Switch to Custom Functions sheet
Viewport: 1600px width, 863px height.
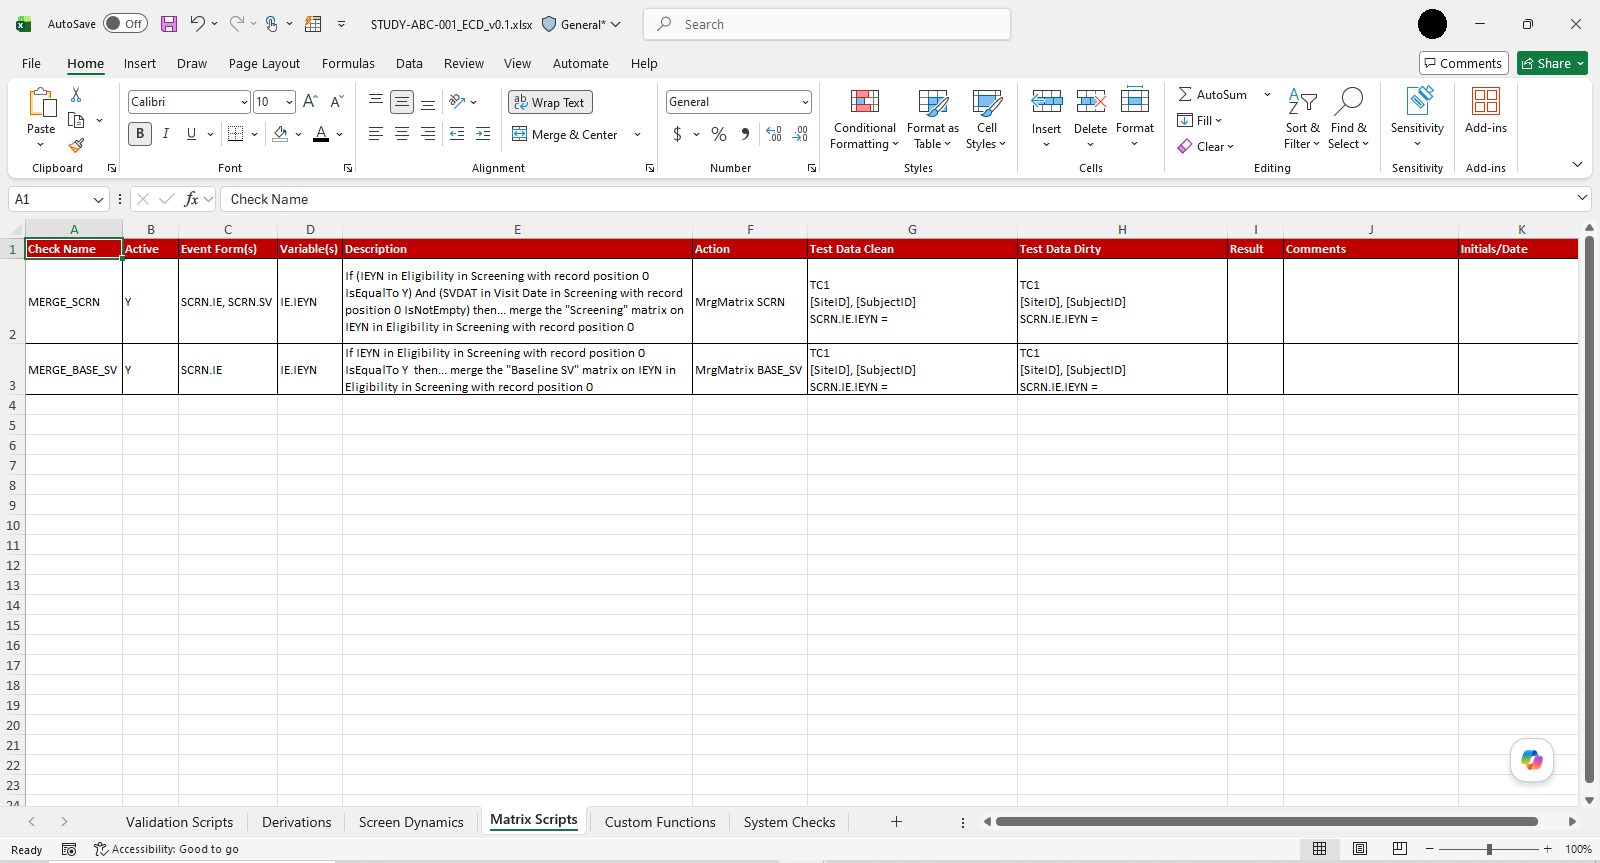(x=660, y=822)
